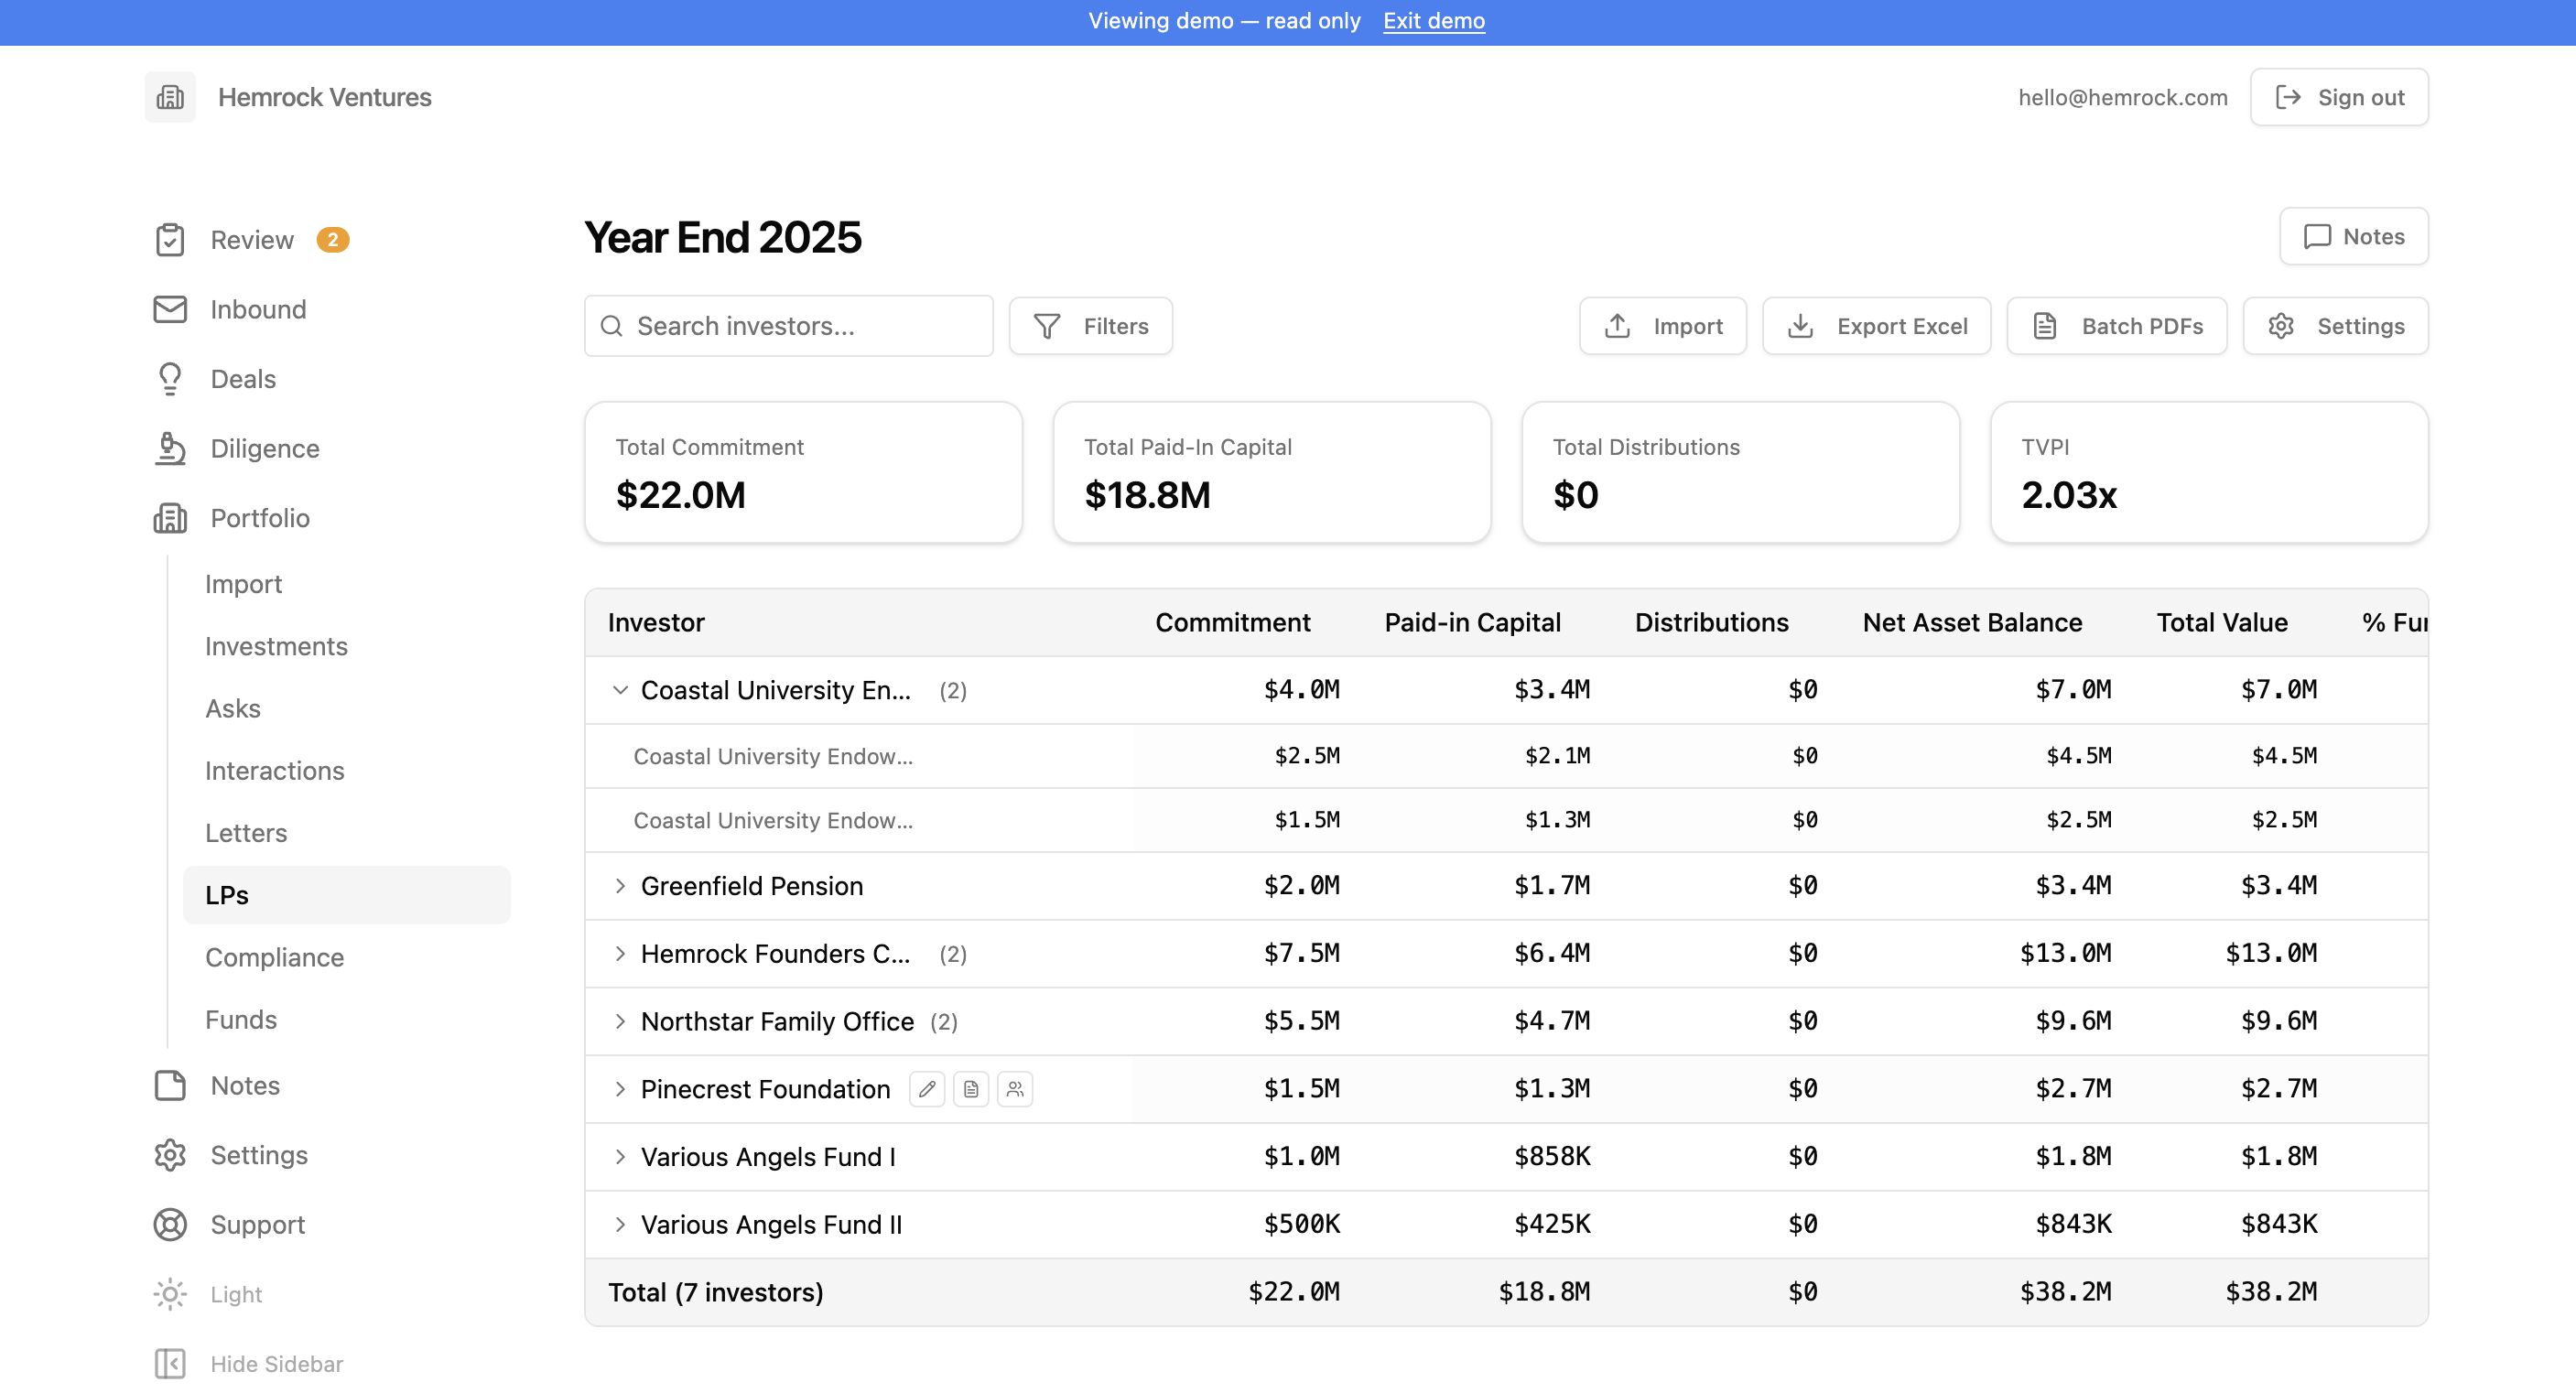The height and width of the screenshot is (1393, 2576).
Task: Click the Export Excel button
Action: click(x=1876, y=326)
